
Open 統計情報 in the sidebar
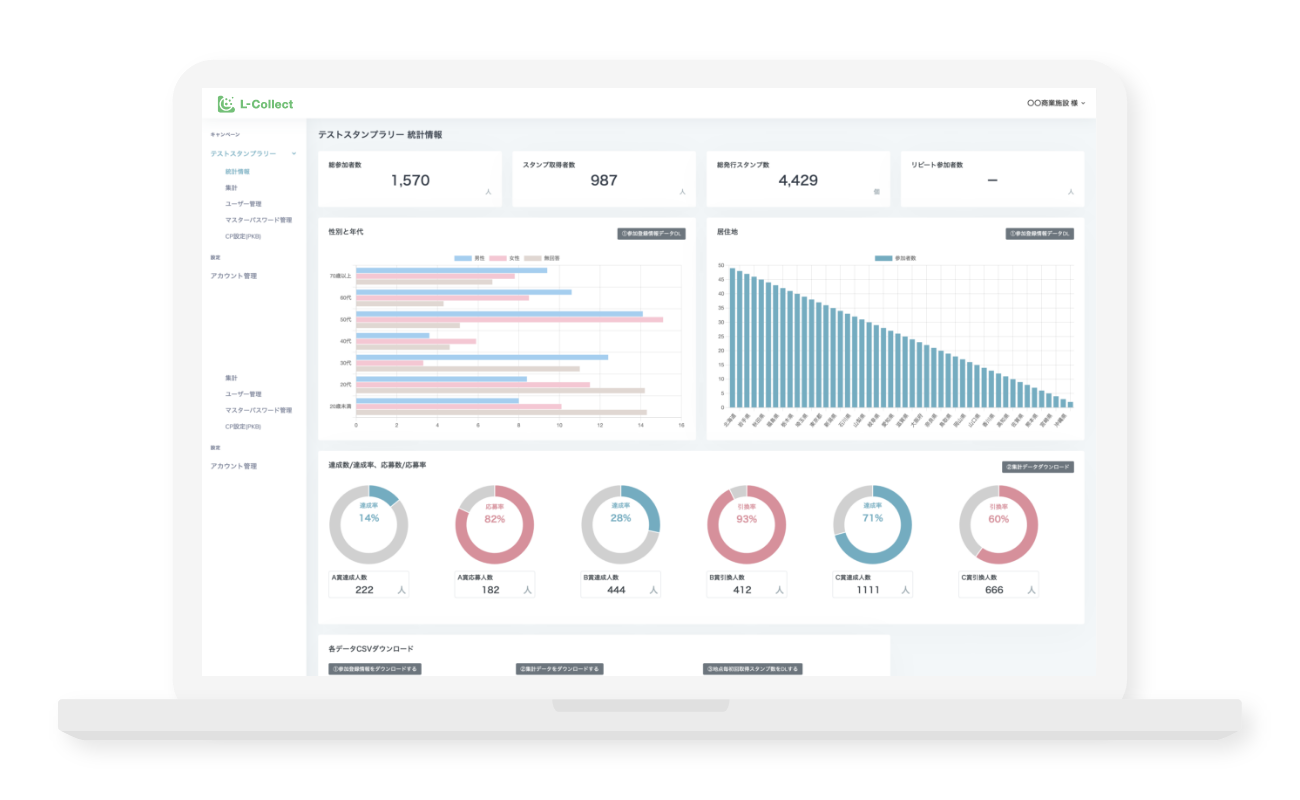point(237,172)
